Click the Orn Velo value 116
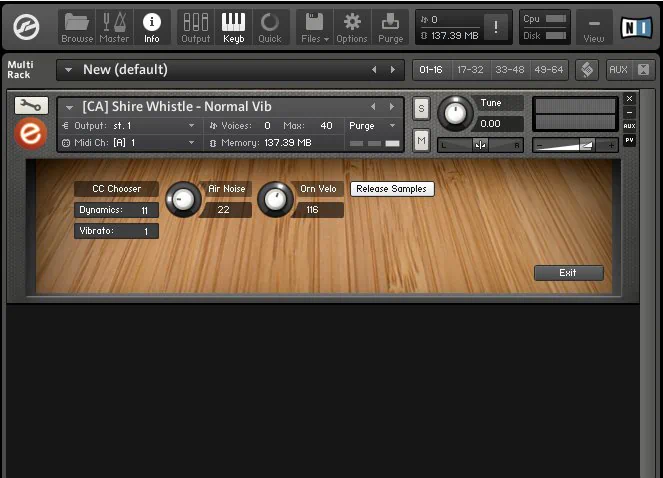The width and height of the screenshot is (663, 478). click(x=314, y=209)
